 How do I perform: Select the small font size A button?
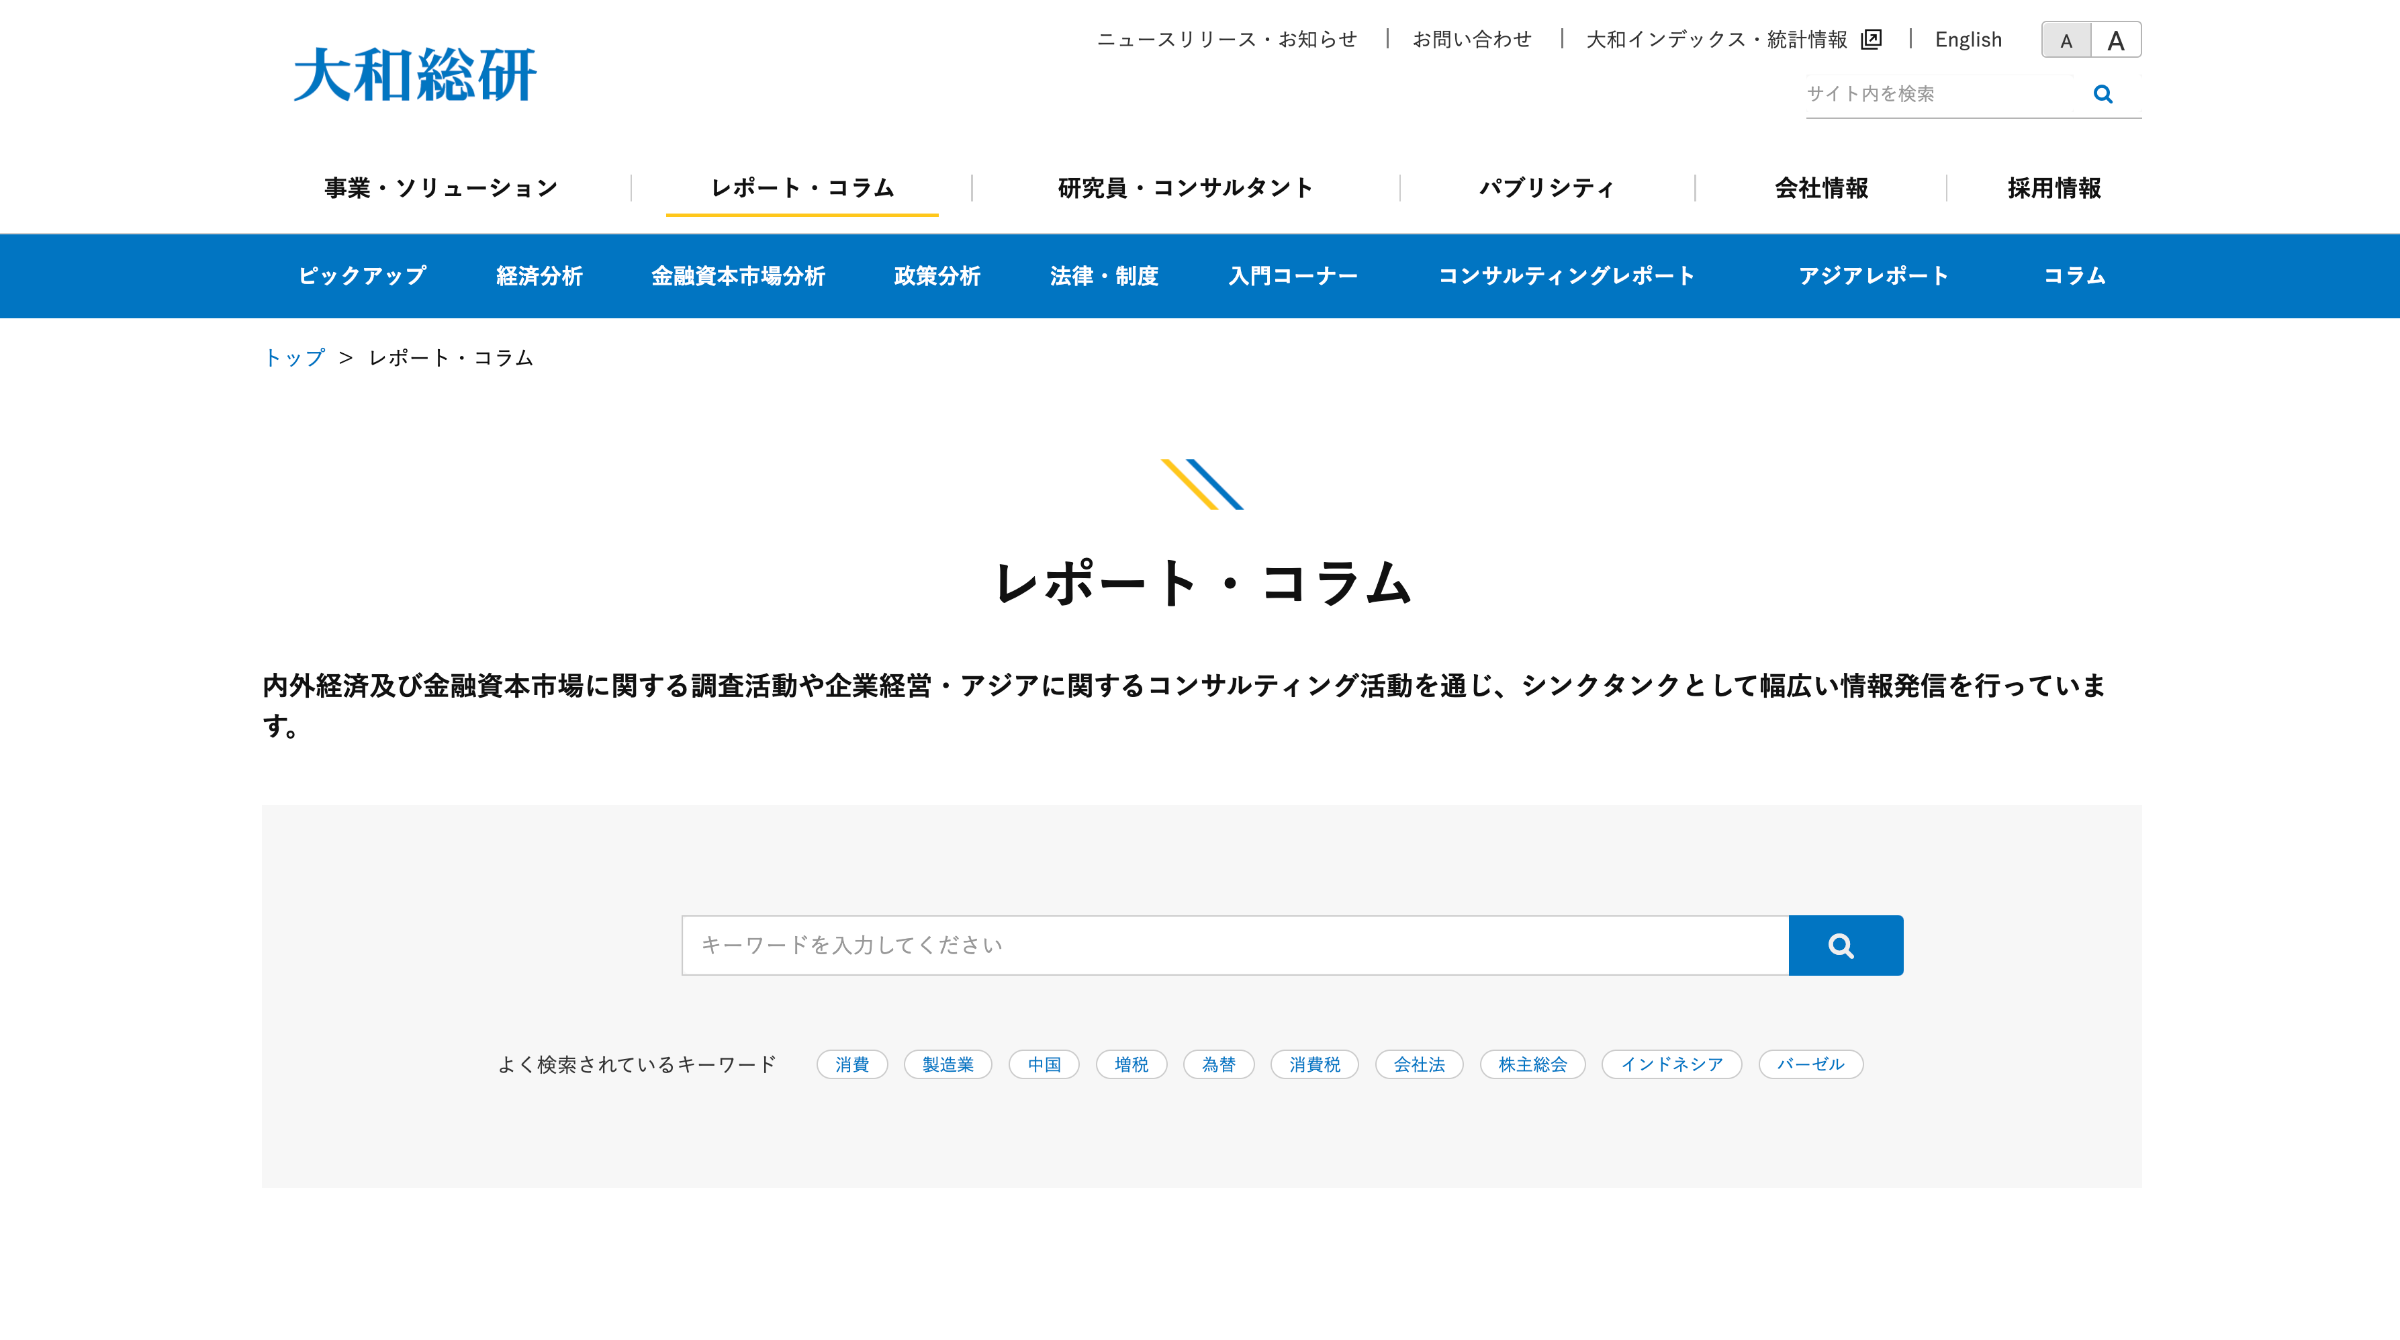(2066, 40)
